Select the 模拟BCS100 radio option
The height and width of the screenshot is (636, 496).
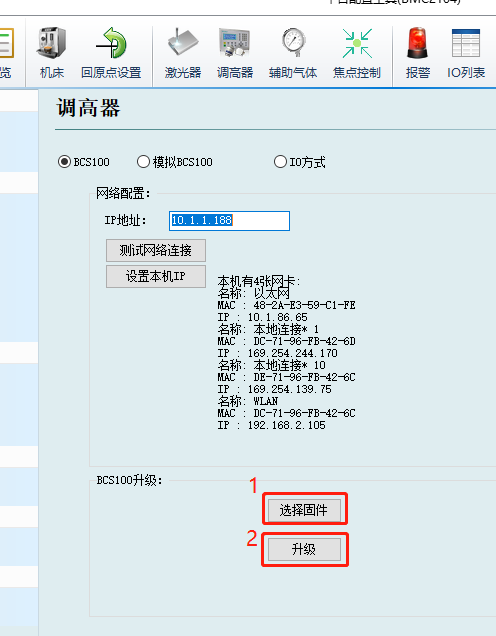(175, 162)
